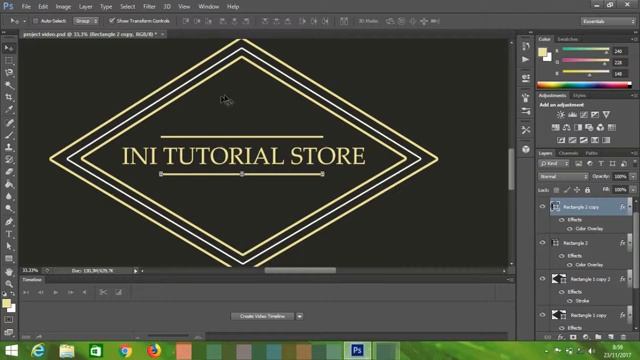This screenshot has height=360, width=640.
Task: Add a Photo Filter adjustment
Action: pos(589,127)
